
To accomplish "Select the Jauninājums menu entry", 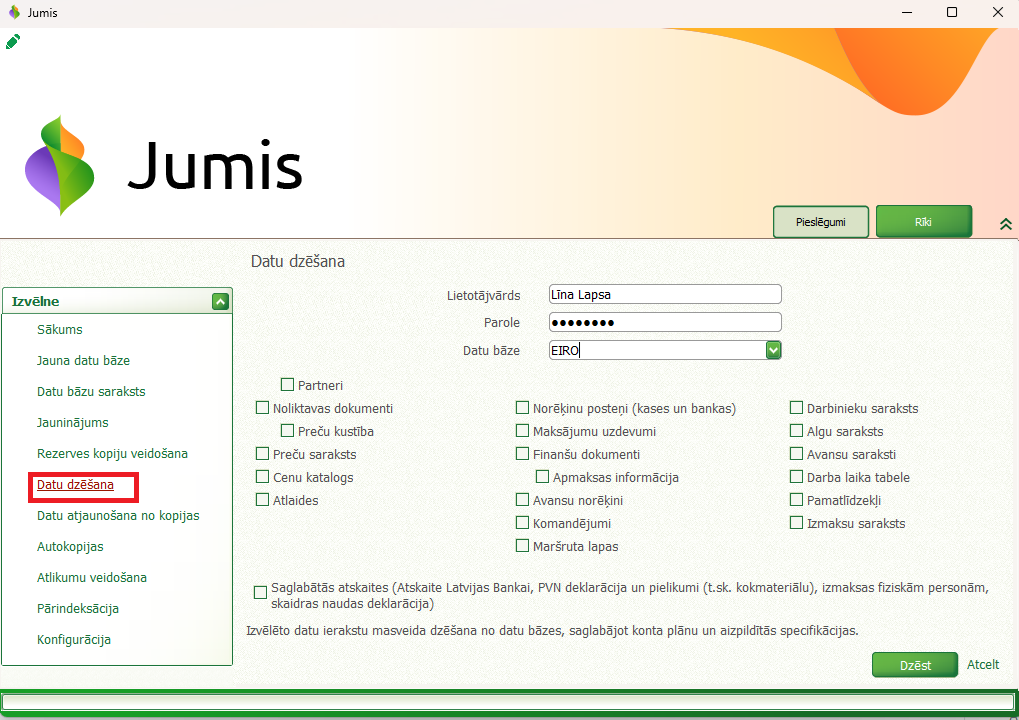I will 73,423.
